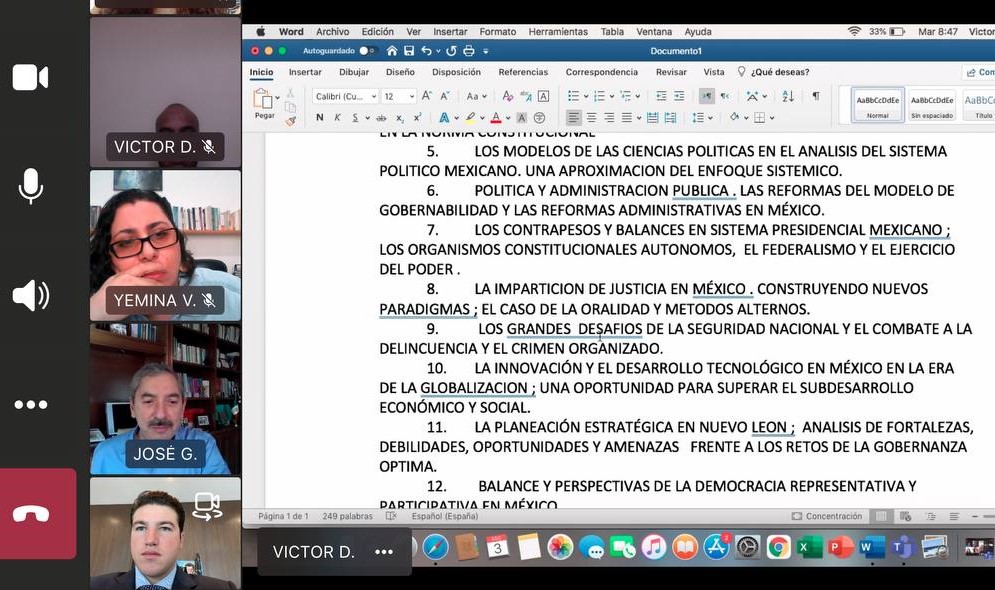Click the Save disk icon

(x=409, y=51)
